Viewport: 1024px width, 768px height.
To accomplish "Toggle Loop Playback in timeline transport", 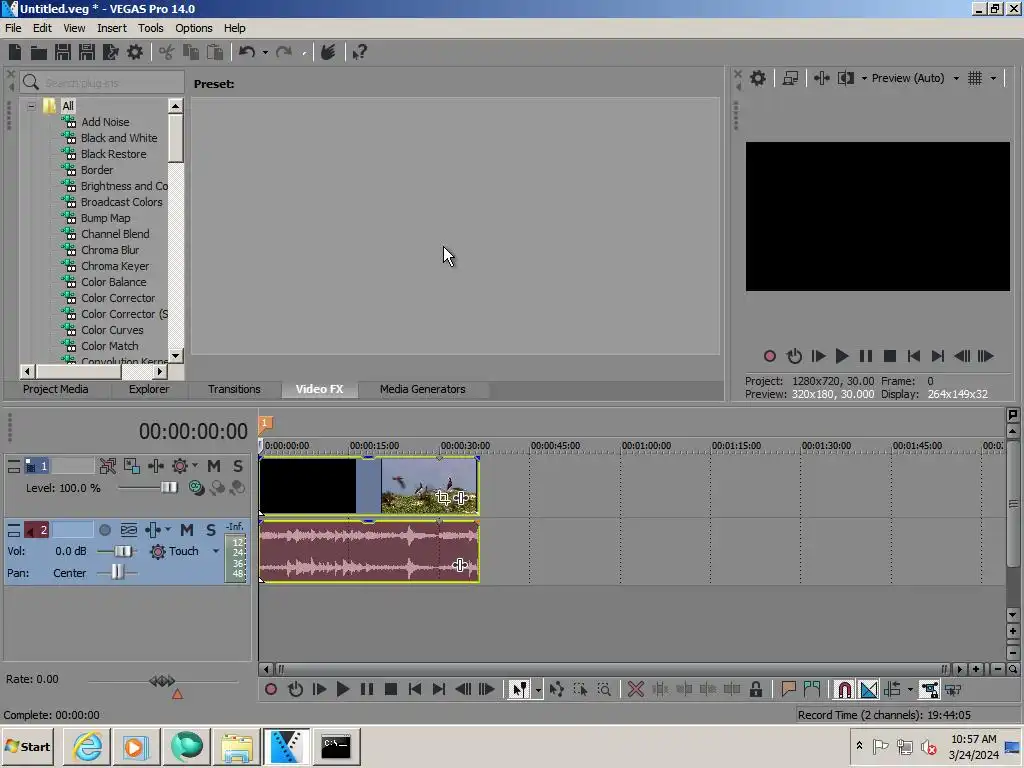I will [x=295, y=689].
